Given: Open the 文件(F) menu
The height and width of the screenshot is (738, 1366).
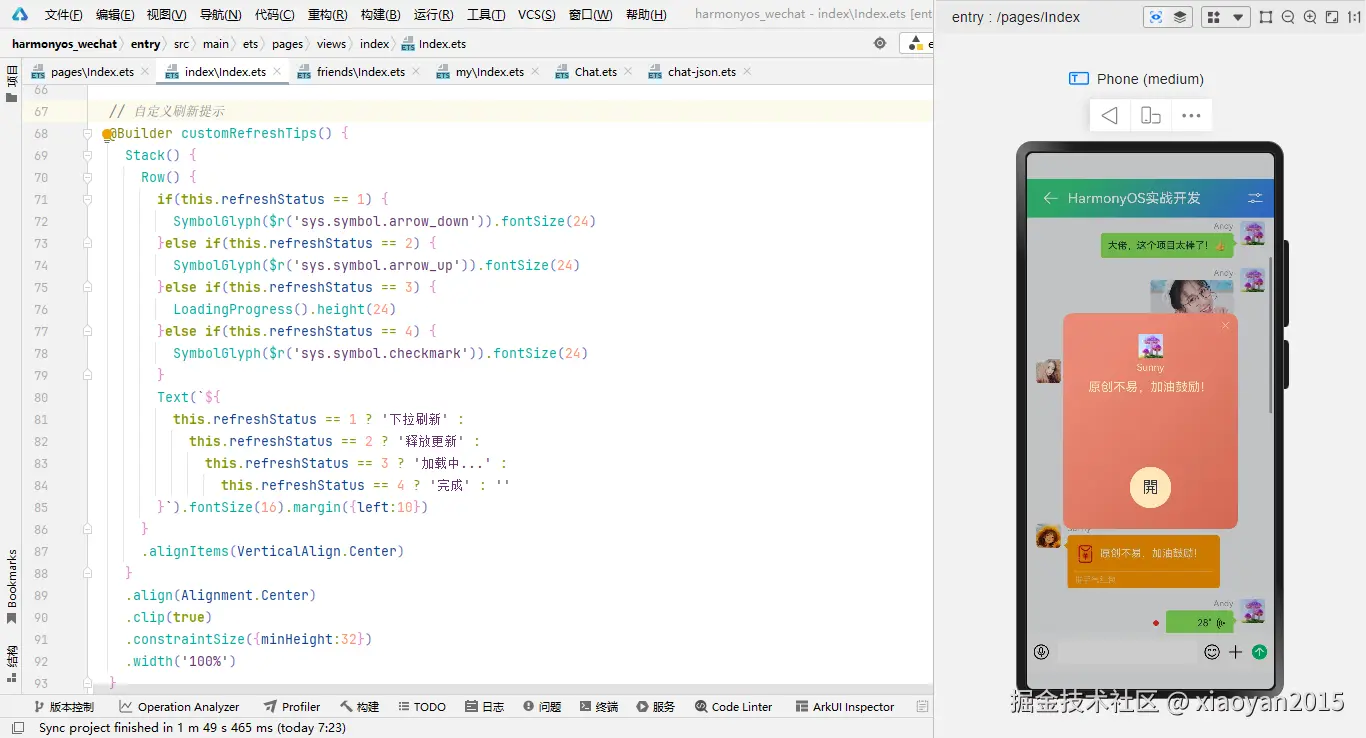Looking at the screenshot, I should 64,15.
